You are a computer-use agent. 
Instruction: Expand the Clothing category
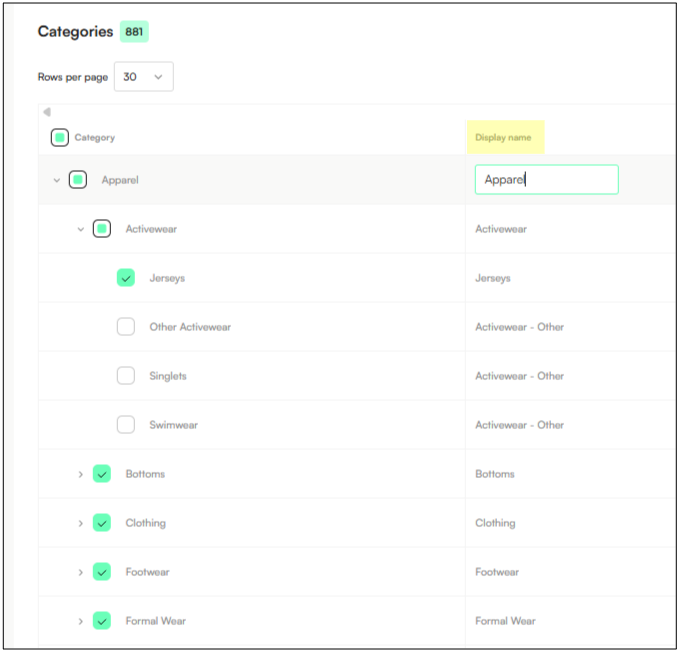click(x=81, y=523)
